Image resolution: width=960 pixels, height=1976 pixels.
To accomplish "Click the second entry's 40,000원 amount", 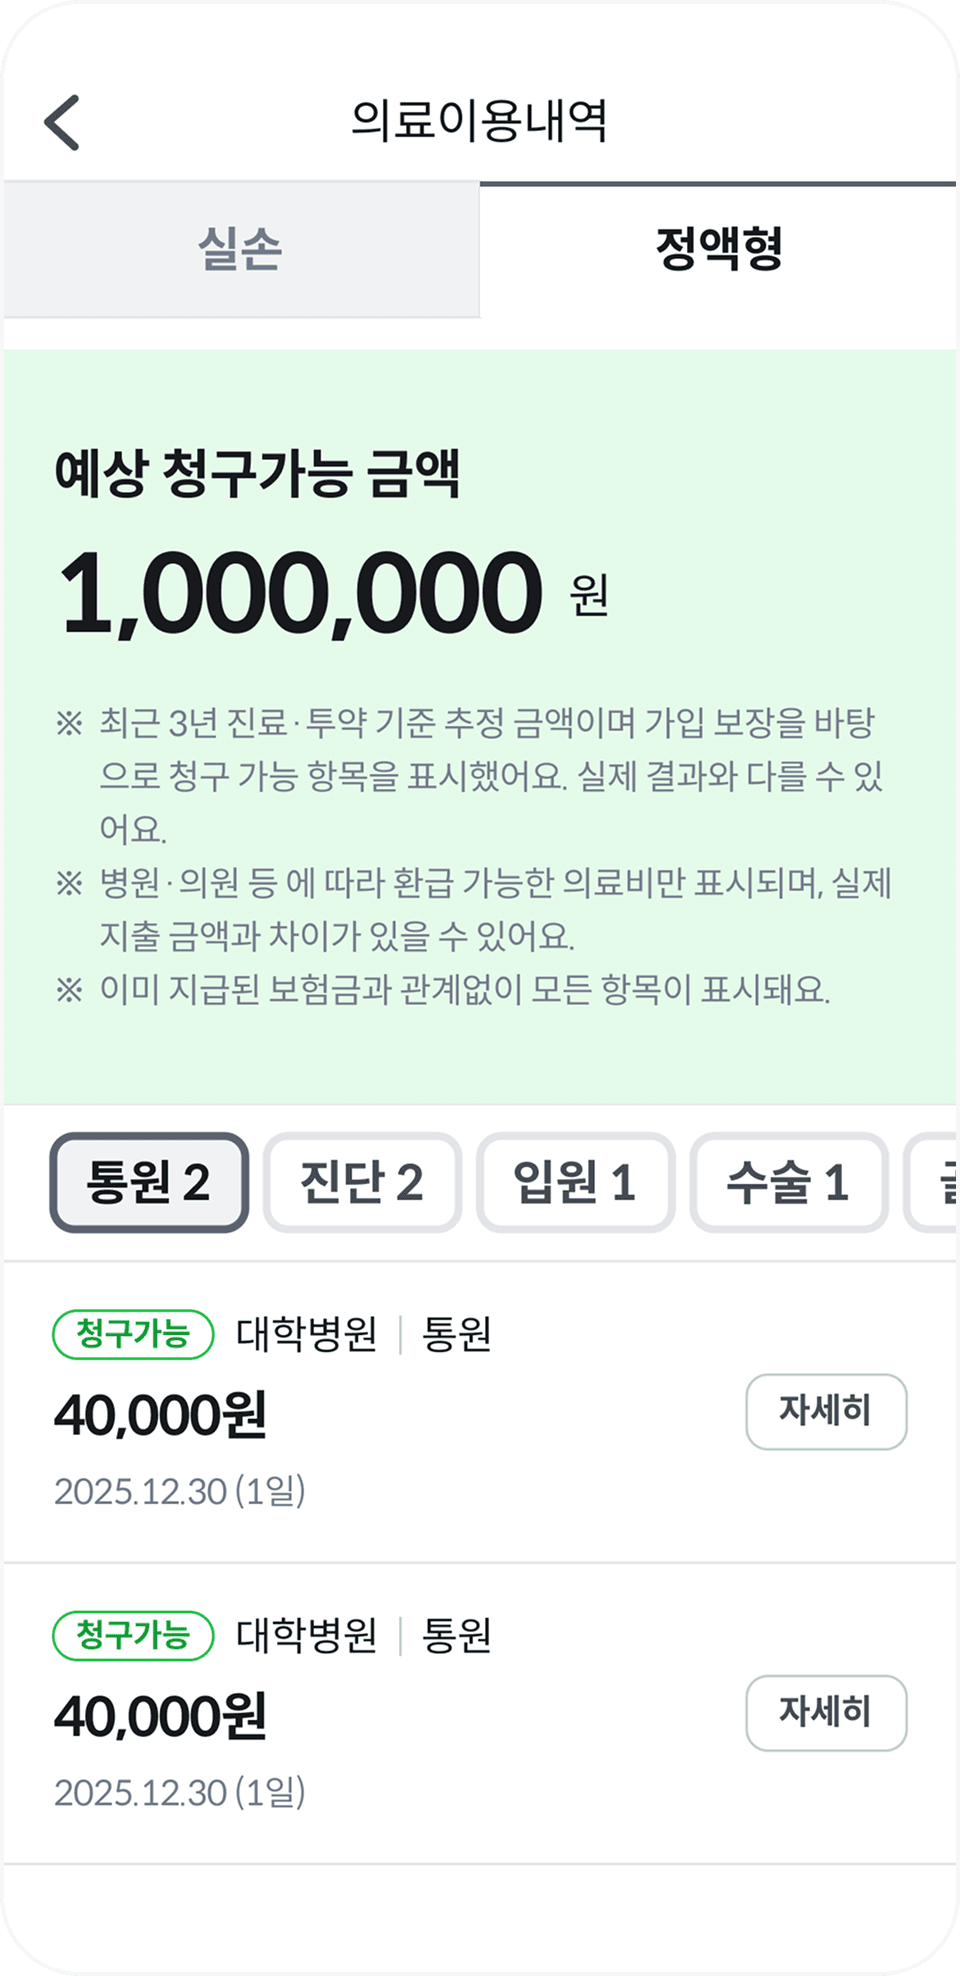I will 160,1717.
